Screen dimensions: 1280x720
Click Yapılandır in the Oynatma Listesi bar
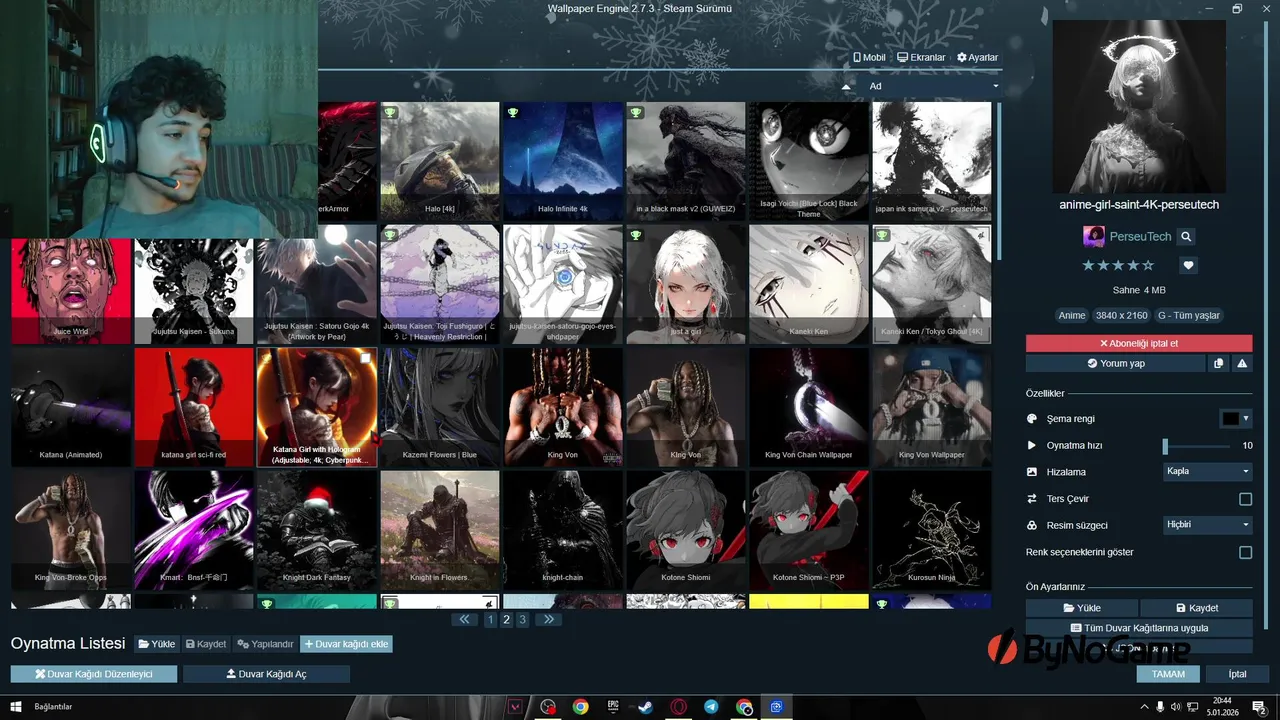click(x=265, y=644)
